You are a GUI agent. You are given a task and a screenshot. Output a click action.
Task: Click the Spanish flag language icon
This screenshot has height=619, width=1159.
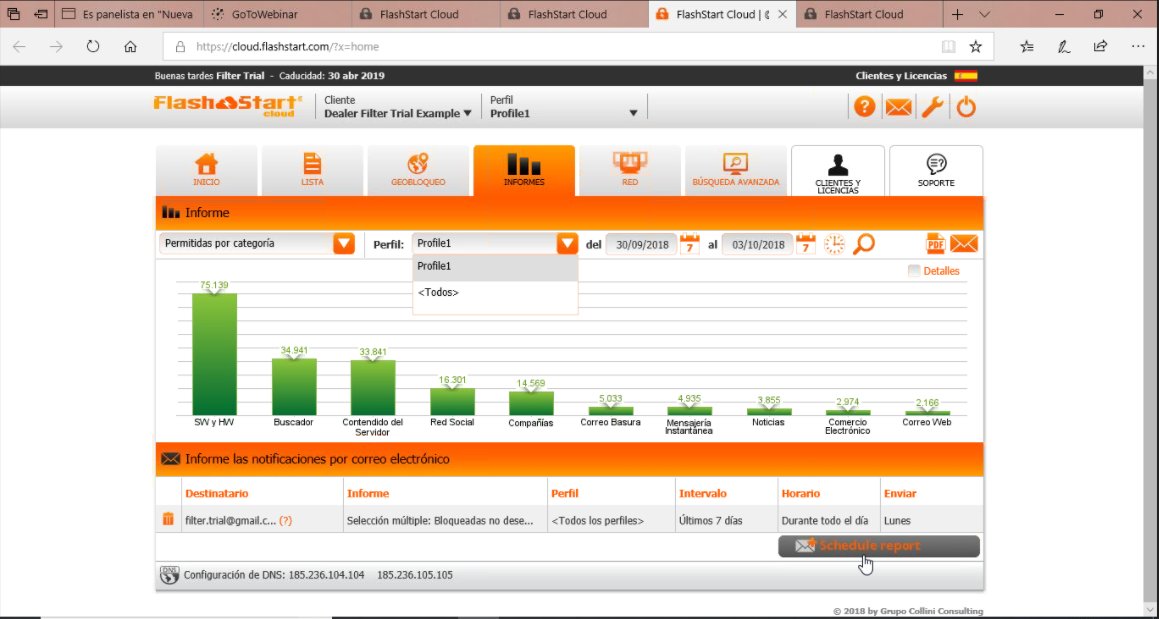click(x=965, y=75)
